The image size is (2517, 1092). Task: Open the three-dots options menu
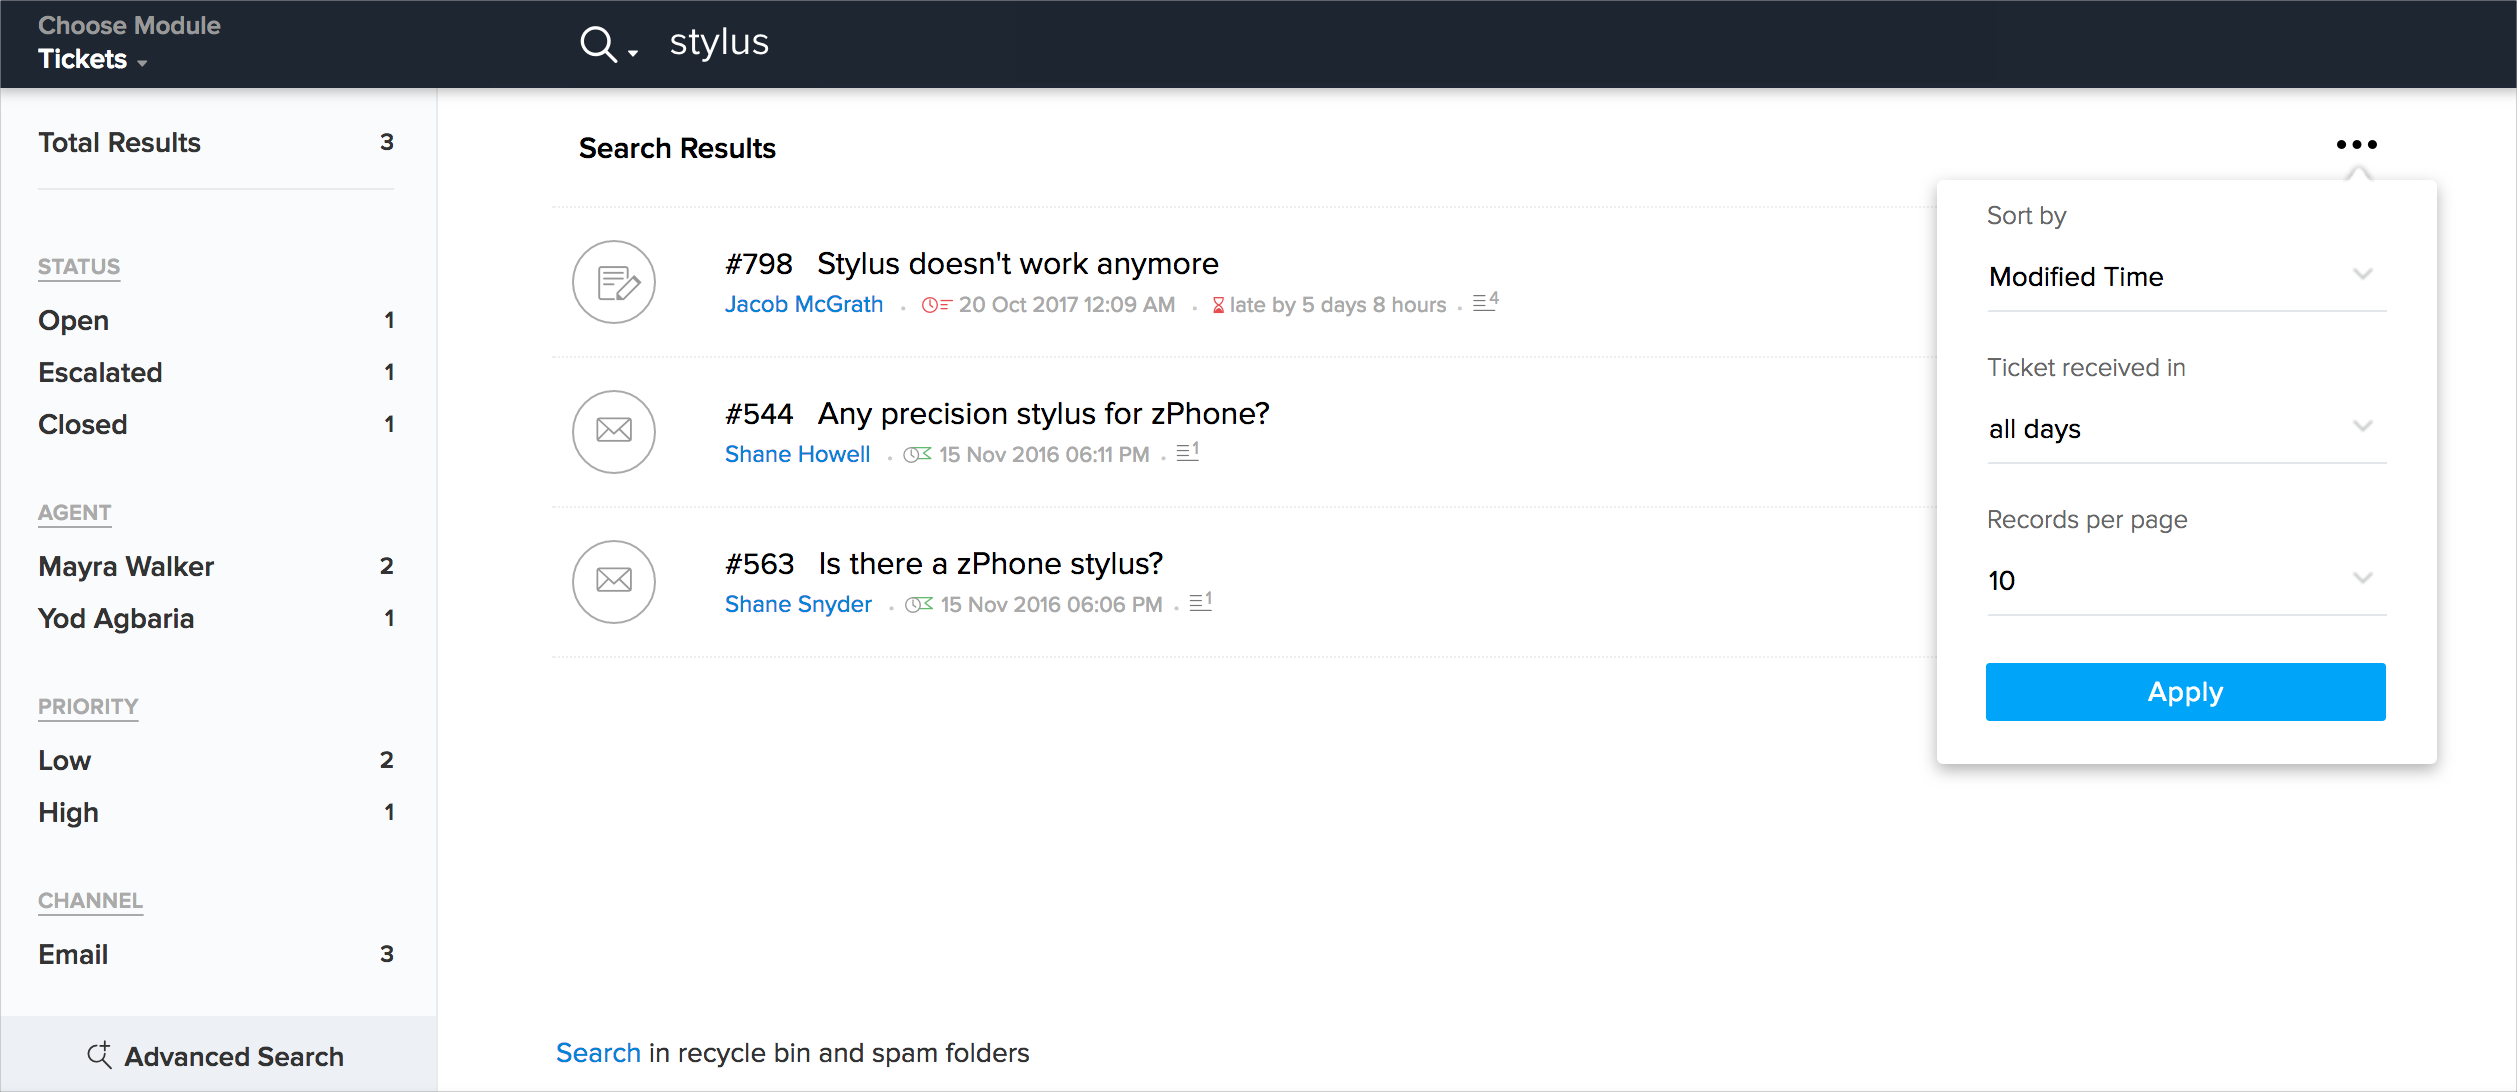click(2356, 145)
